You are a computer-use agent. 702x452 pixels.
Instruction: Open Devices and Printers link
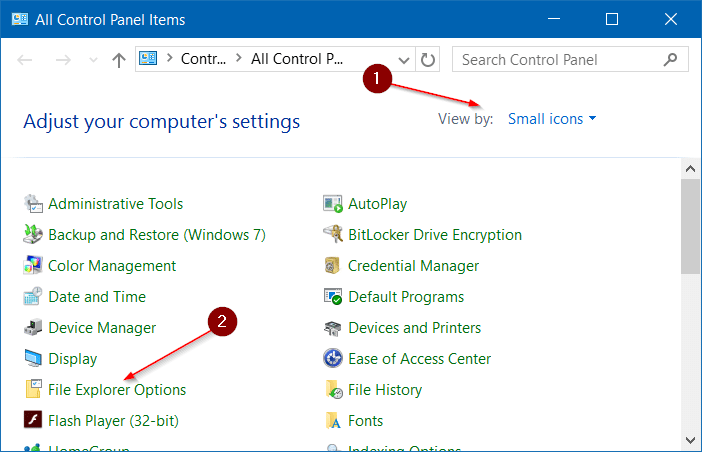pyautogui.click(x=415, y=328)
